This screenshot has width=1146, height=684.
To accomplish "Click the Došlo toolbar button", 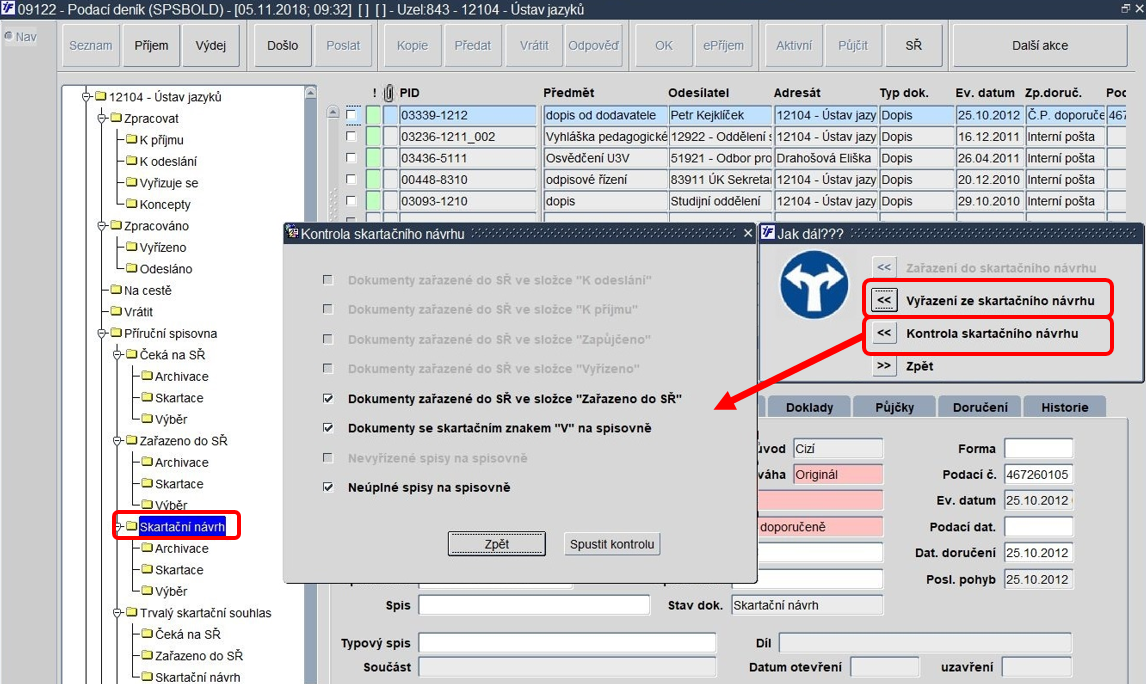I will point(283,45).
